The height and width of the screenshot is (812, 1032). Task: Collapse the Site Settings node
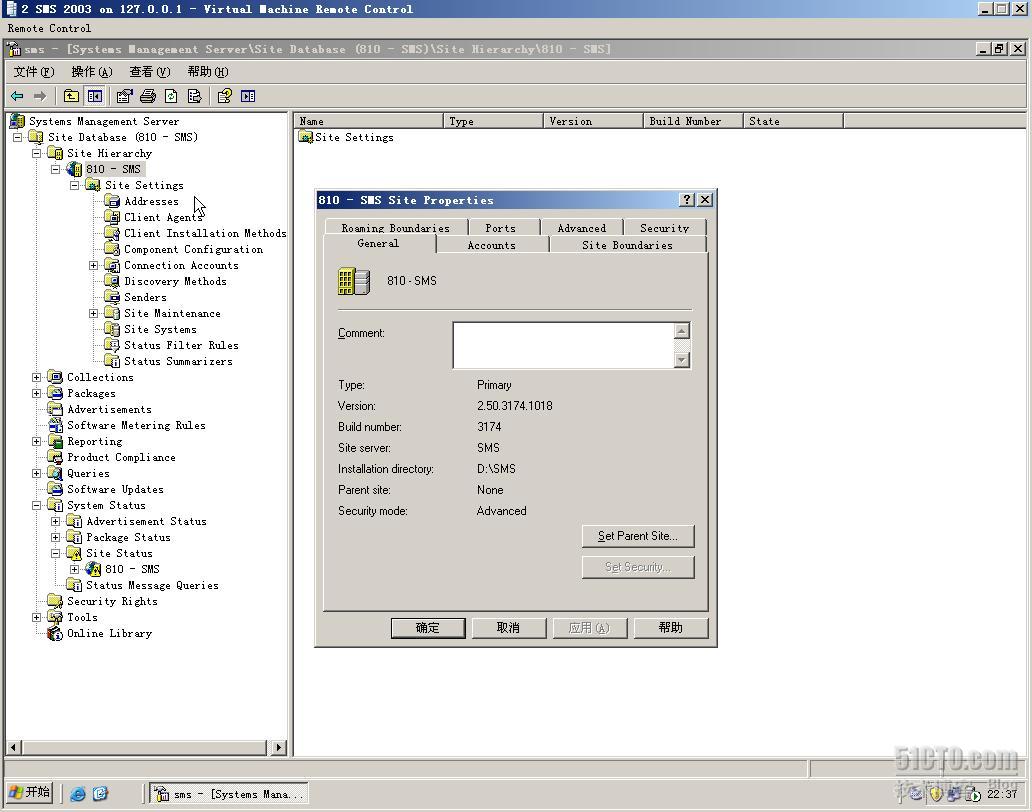[x=75, y=186]
